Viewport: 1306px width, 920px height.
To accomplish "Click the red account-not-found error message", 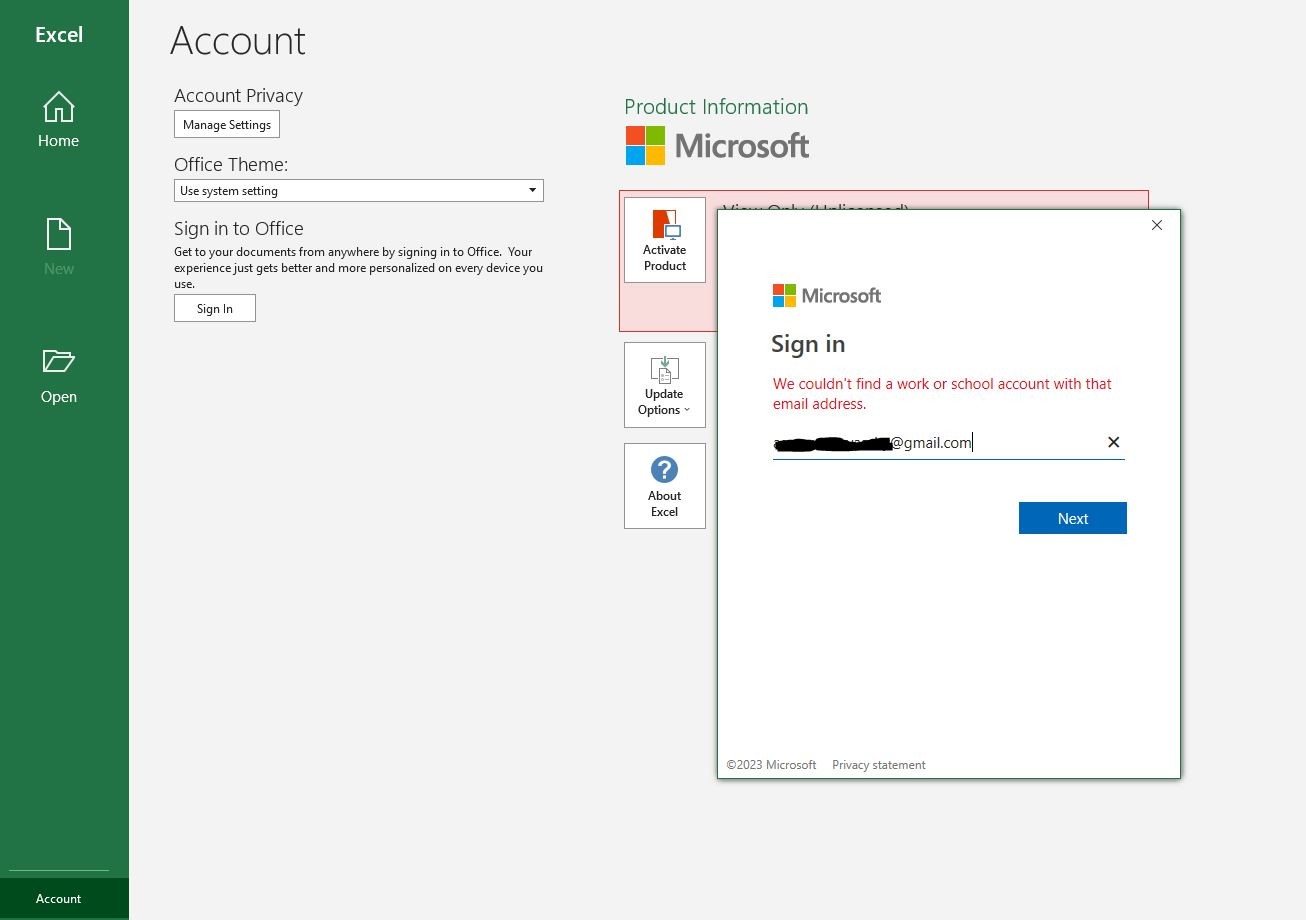I will click(942, 394).
